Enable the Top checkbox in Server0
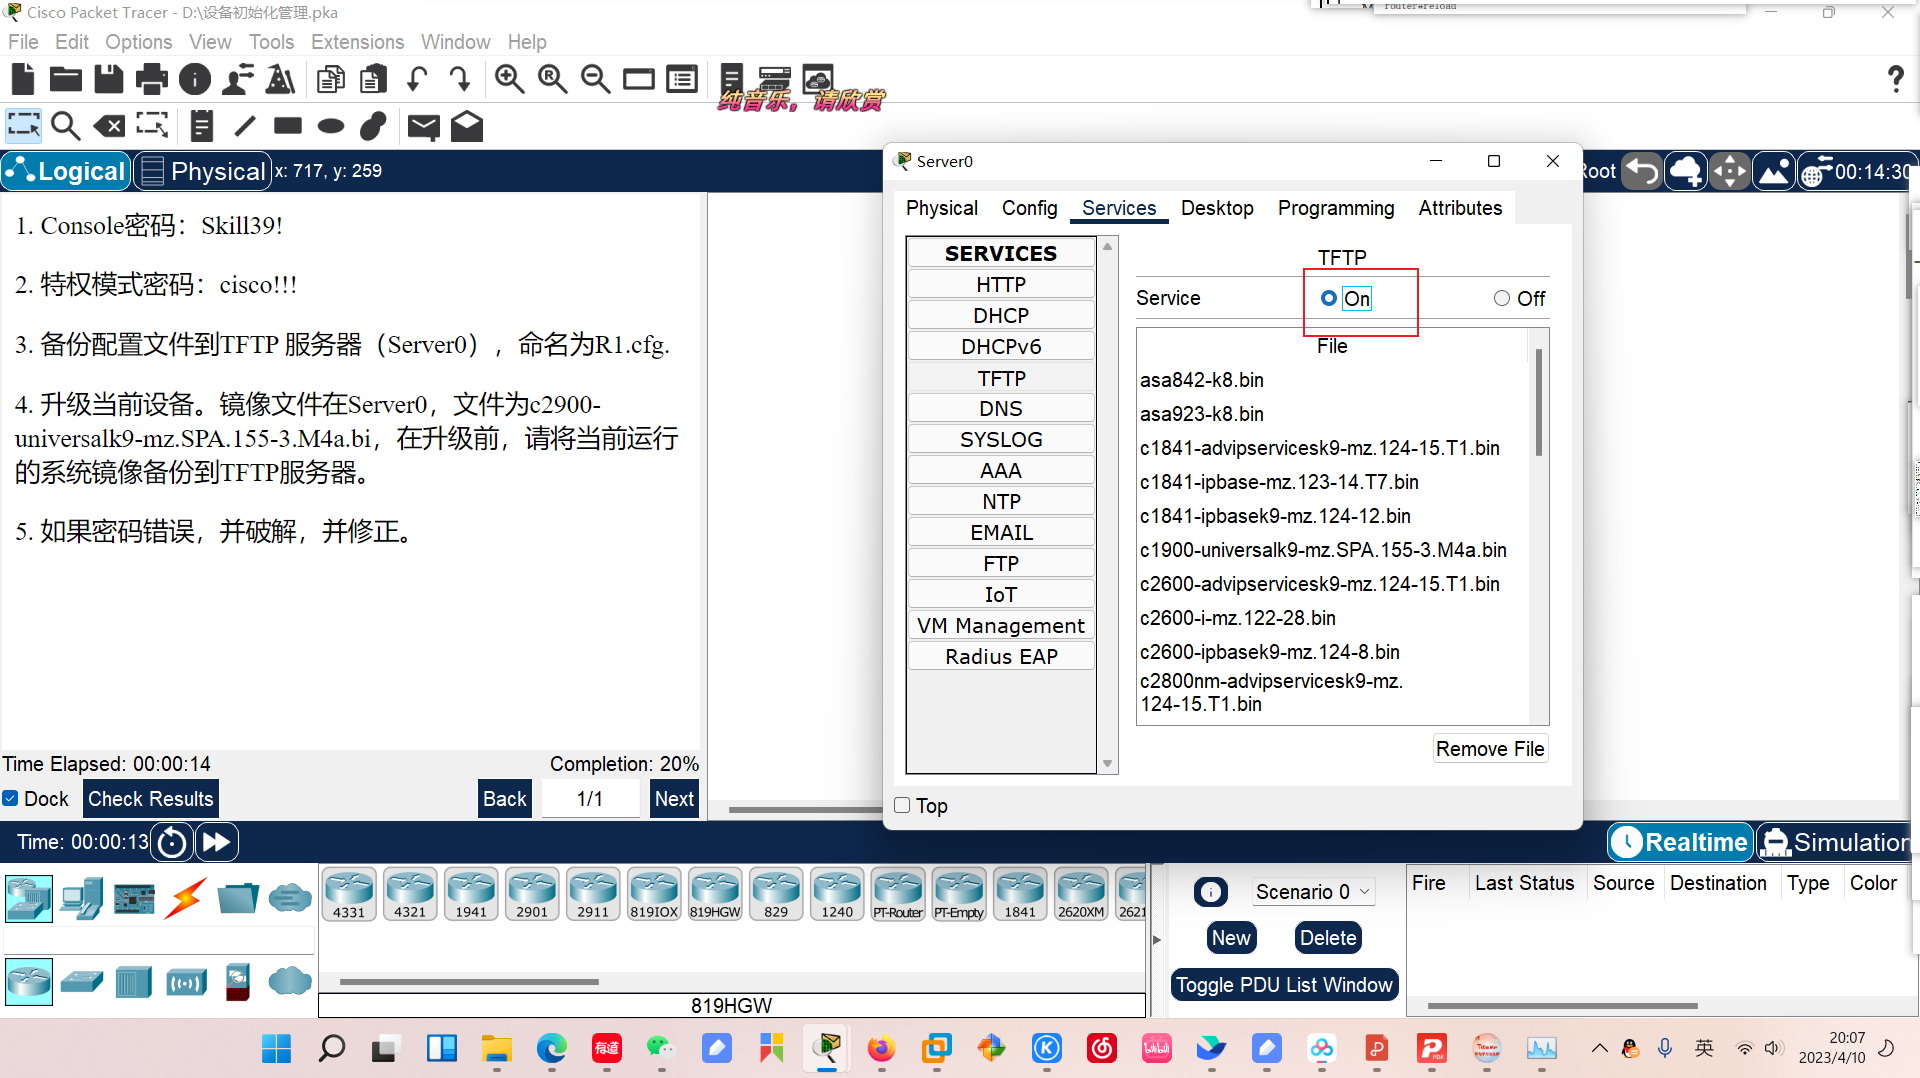This screenshot has width=1920, height=1078. [902, 805]
